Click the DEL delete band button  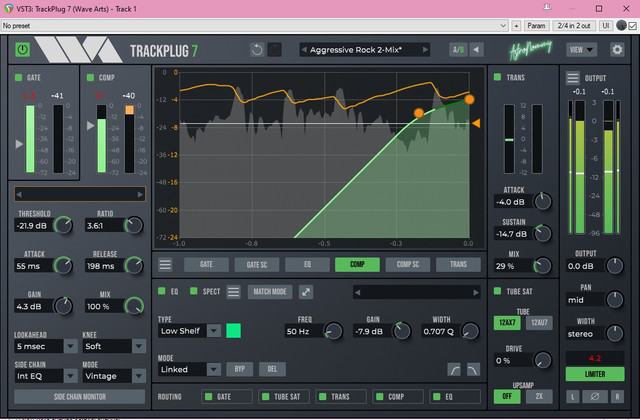pos(272,369)
